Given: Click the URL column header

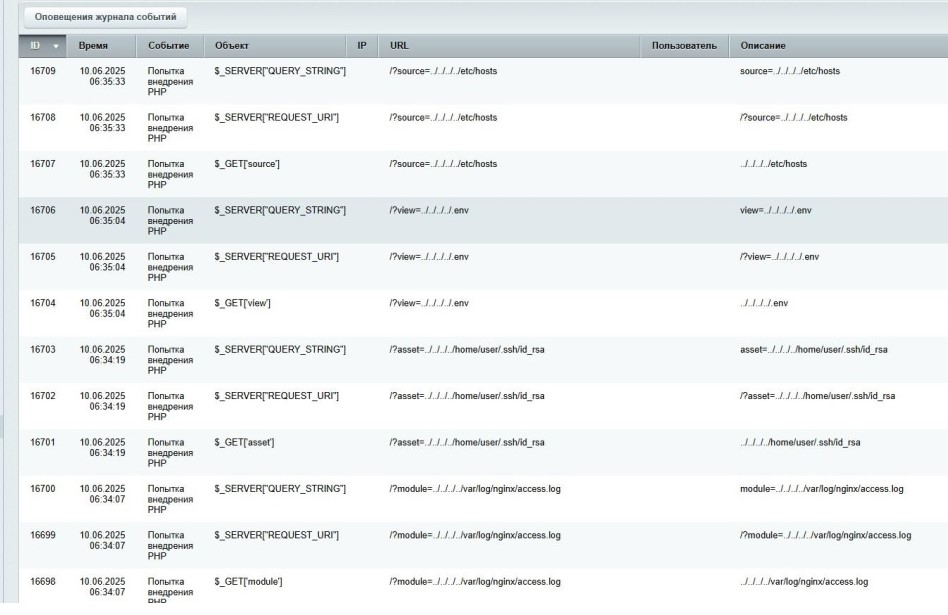Looking at the screenshot, I should pos(399,46).
